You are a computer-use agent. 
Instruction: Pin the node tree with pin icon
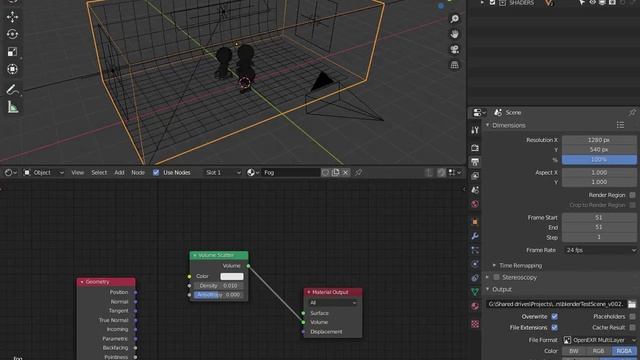point(358,173)
